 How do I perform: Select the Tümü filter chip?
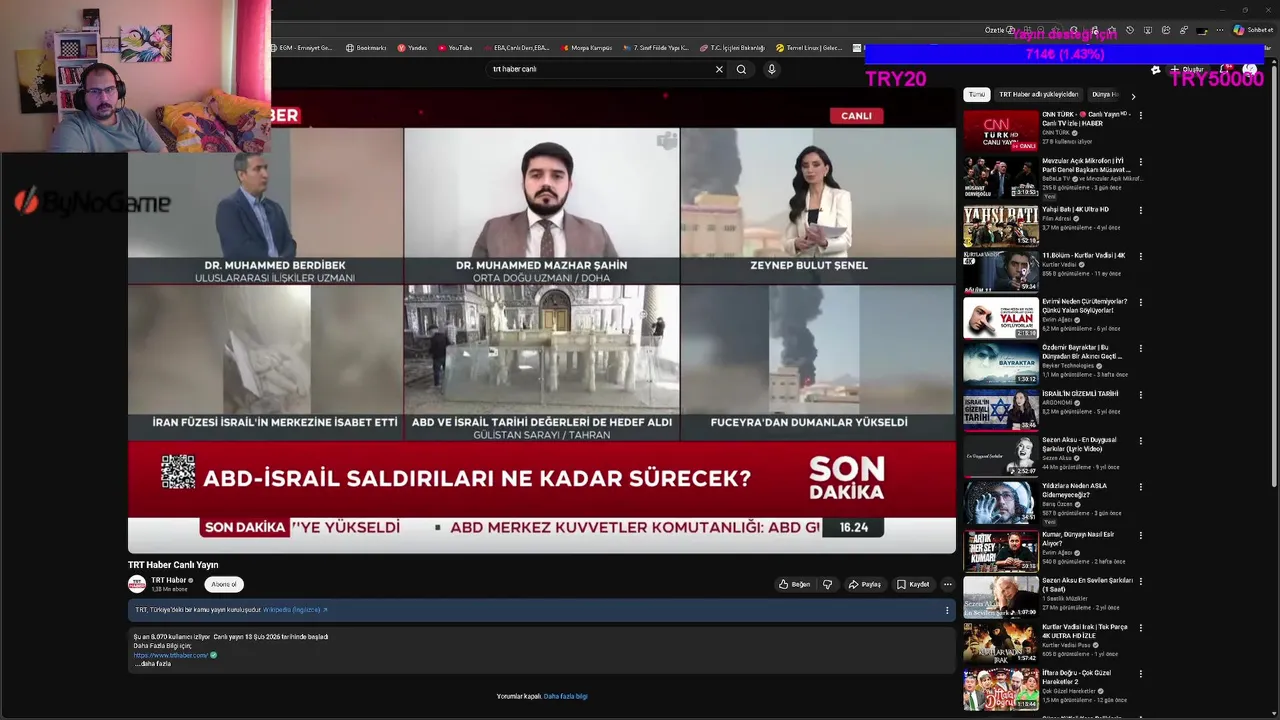976,94
